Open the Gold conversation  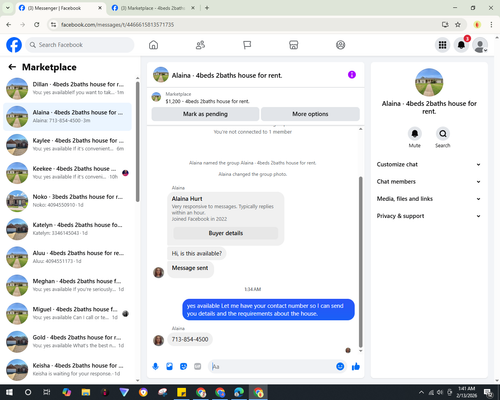click(x=67, y=342)
